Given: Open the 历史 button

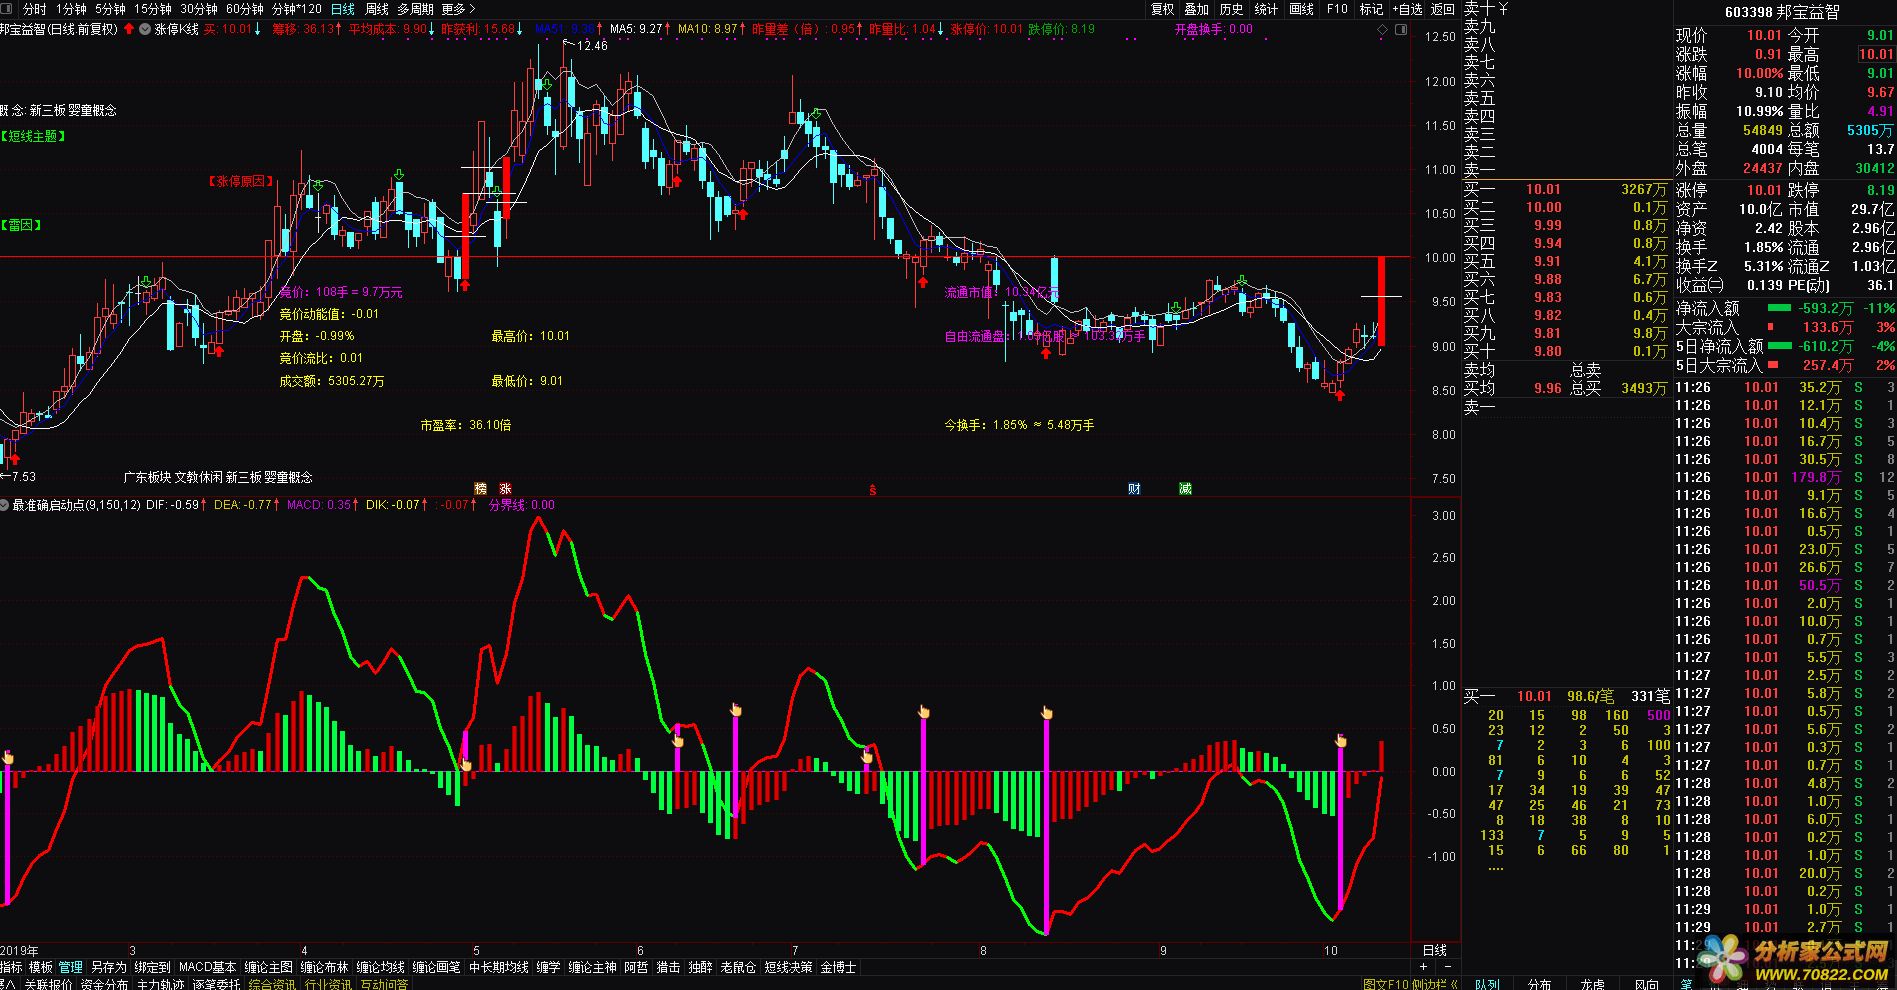Looking at the screenshot, I should point(1231,9).
